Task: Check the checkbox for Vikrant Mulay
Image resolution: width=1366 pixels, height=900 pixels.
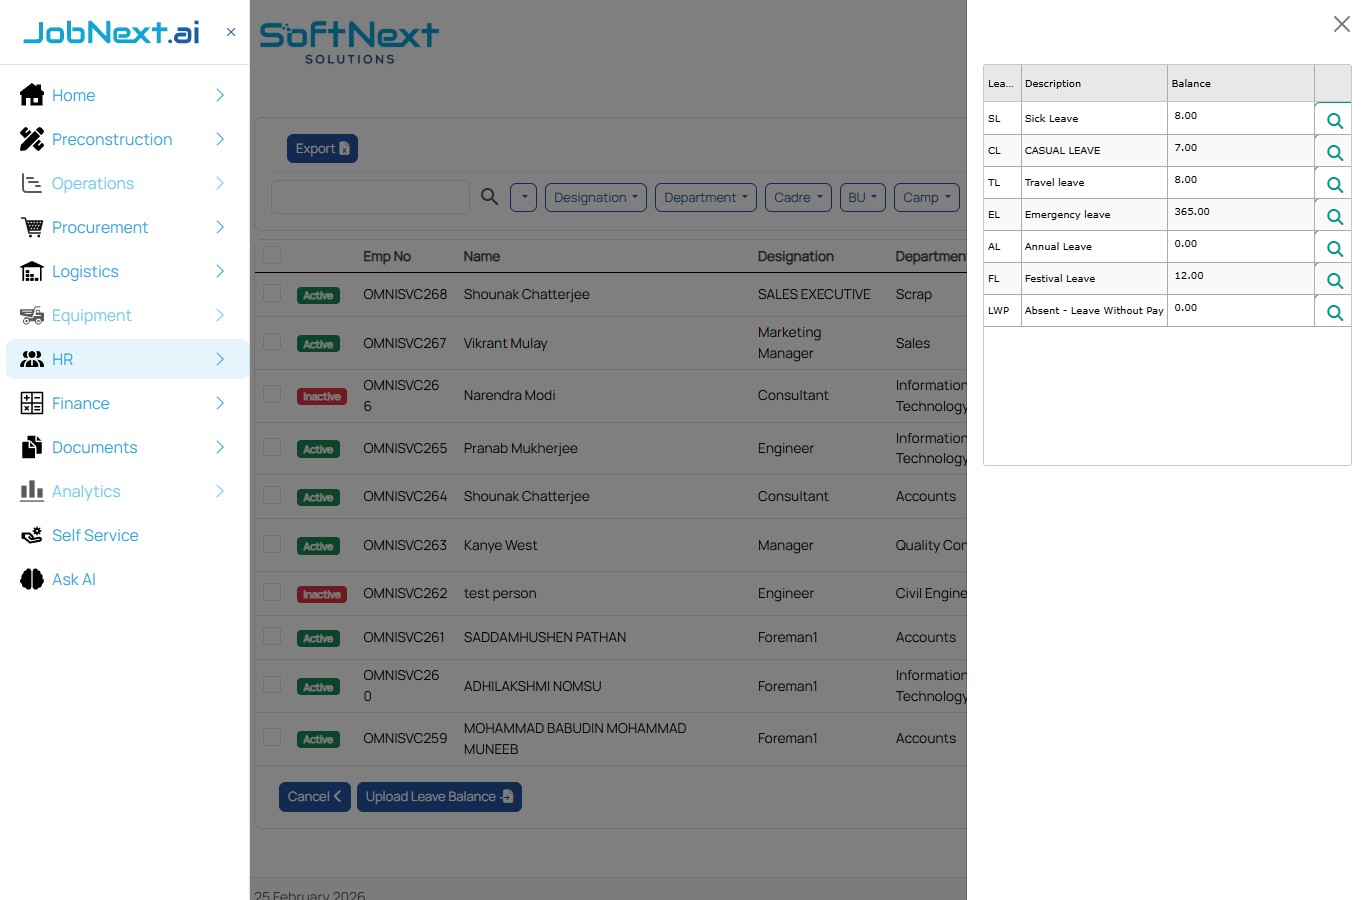Action: [271, 343]
